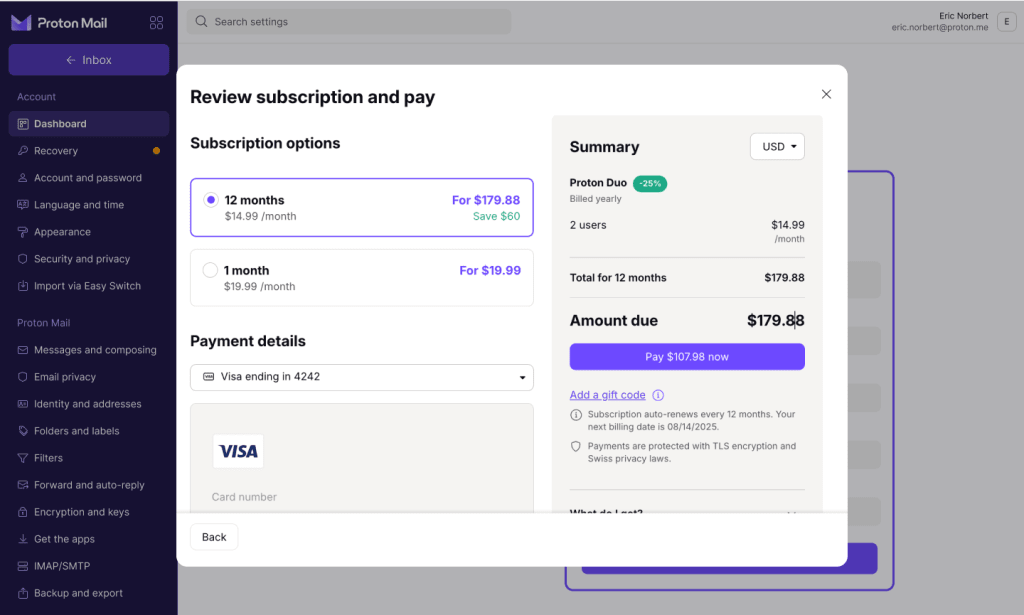Click the Proton Mail logo
This screenshot has height=615, width=1024.
click(59, 23)
